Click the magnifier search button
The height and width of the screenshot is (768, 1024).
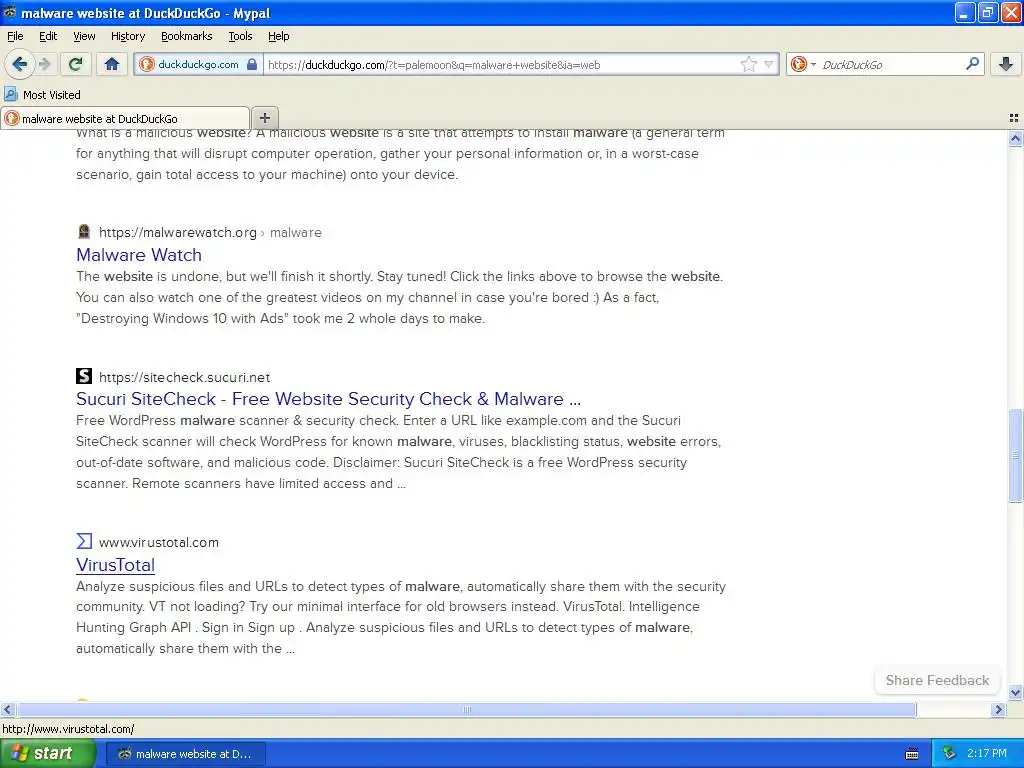[x=972, y=64]
